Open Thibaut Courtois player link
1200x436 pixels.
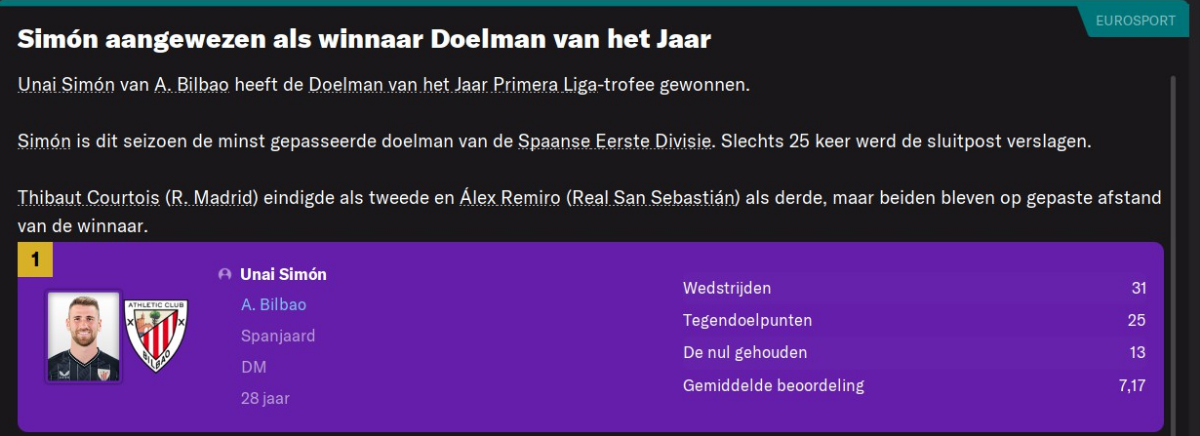[88, 198]
